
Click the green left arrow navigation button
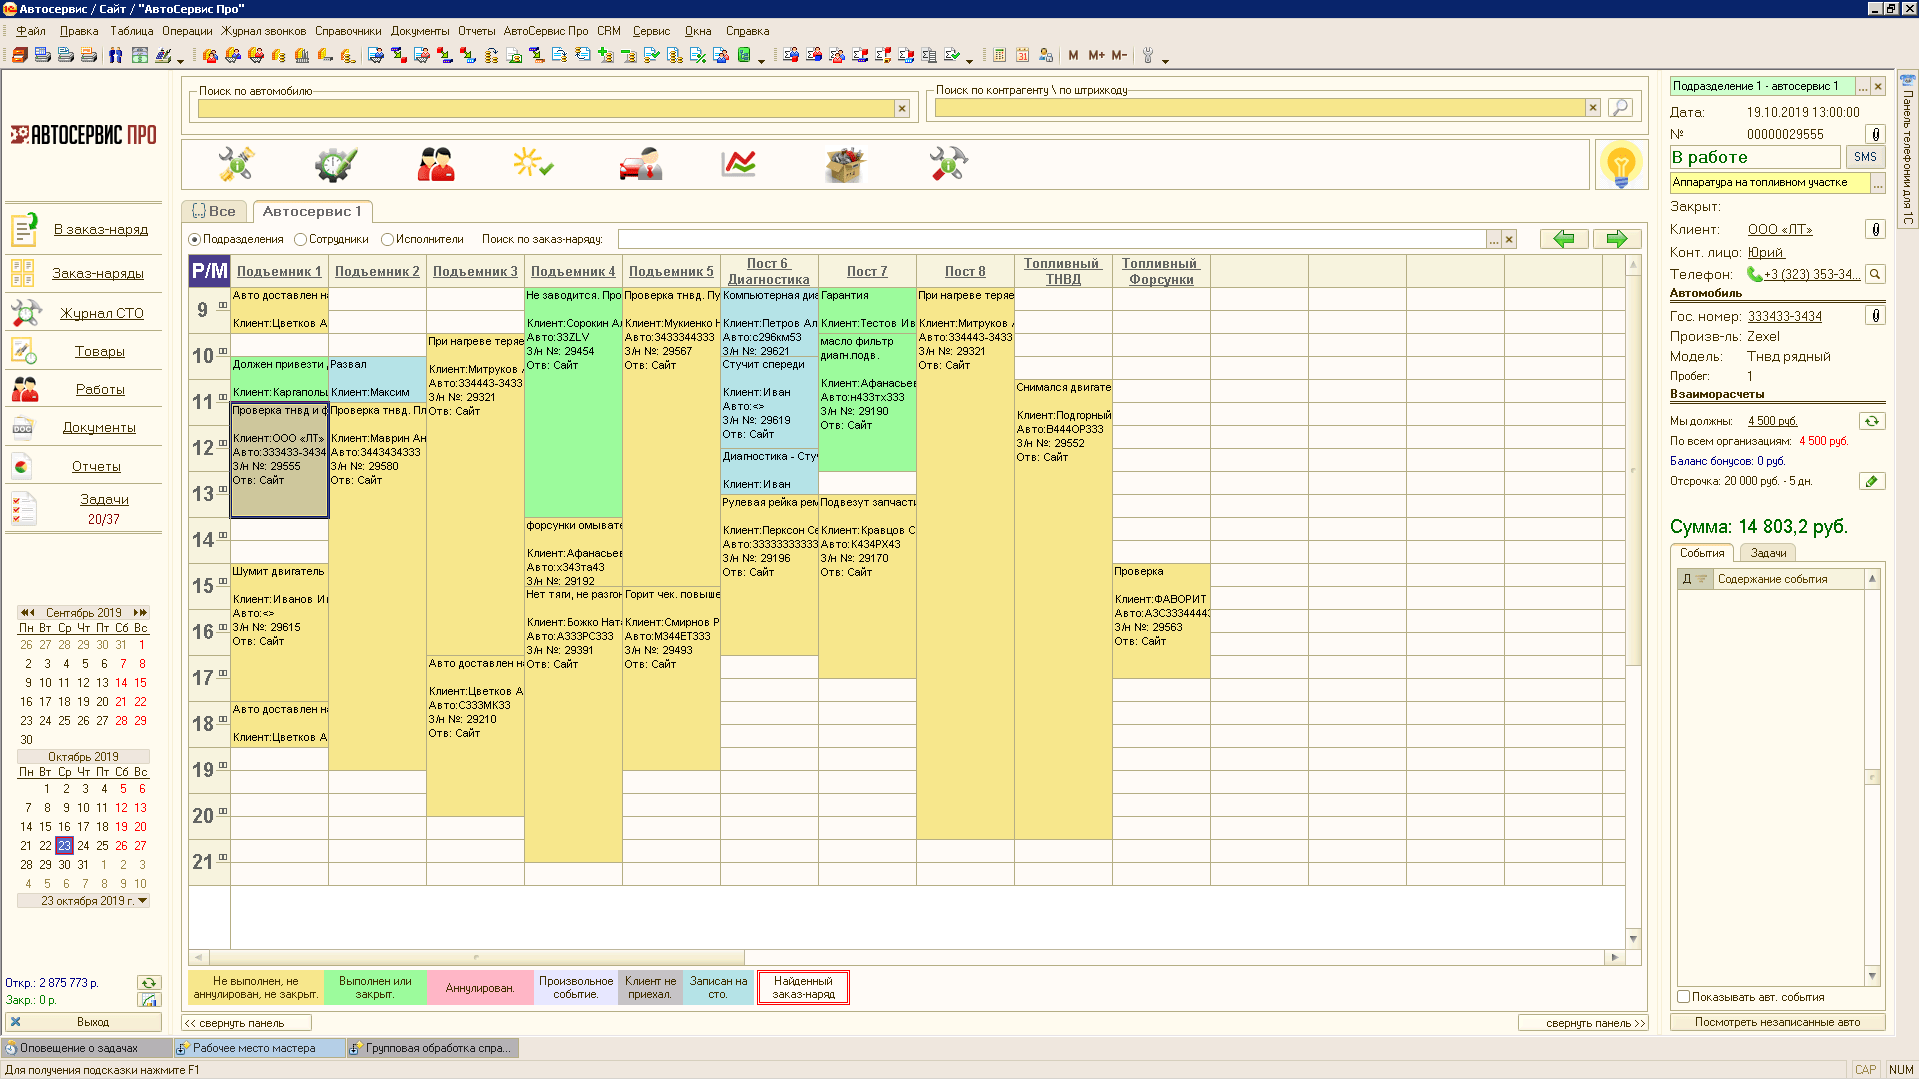coord(1564,239)
